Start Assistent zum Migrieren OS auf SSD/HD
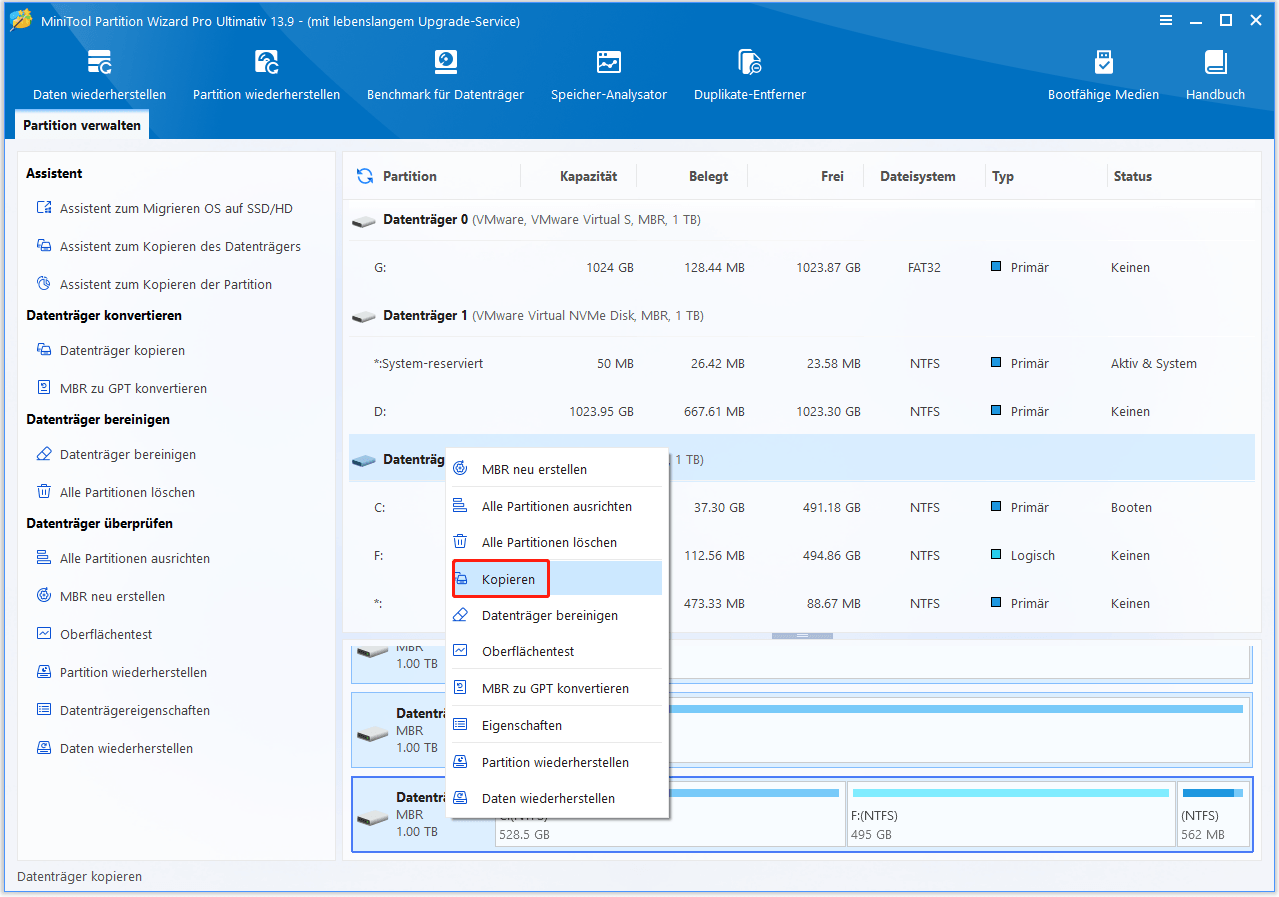Image resolution: width=1279 pixels, height=897 pixels. (164, 208)
